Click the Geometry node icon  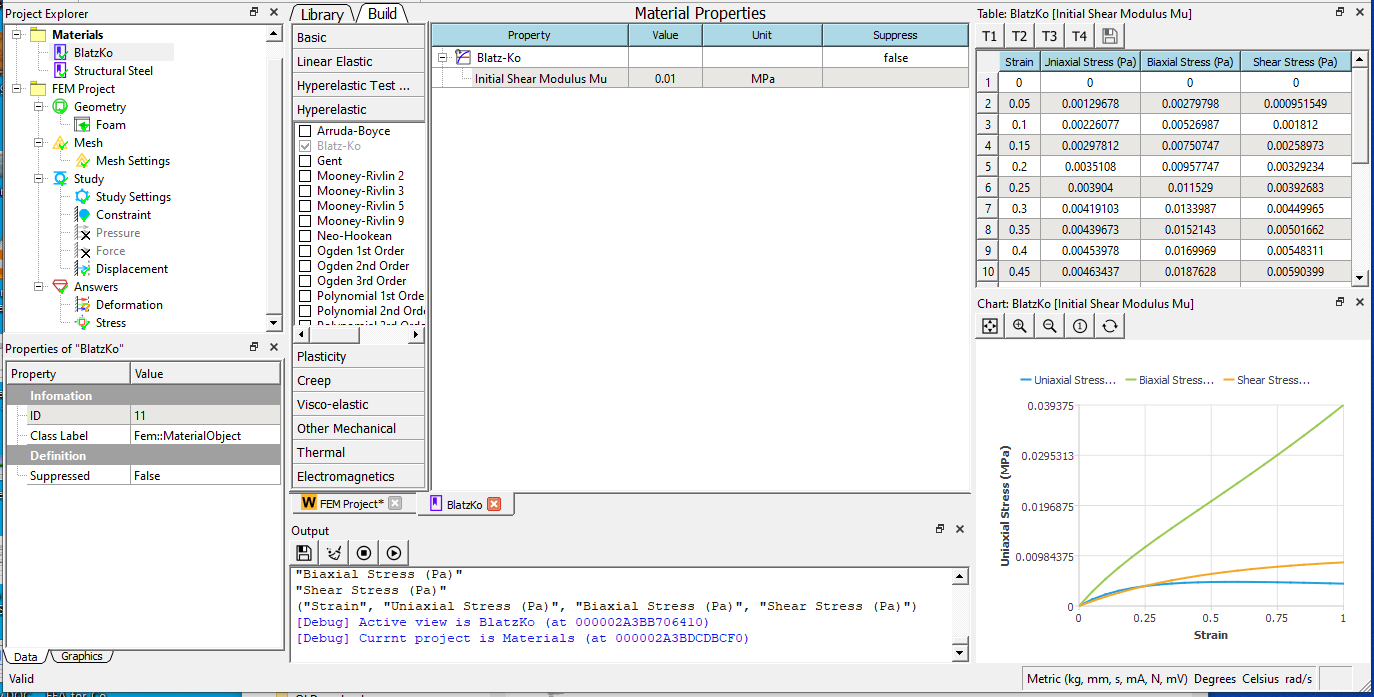pos(61,107)
